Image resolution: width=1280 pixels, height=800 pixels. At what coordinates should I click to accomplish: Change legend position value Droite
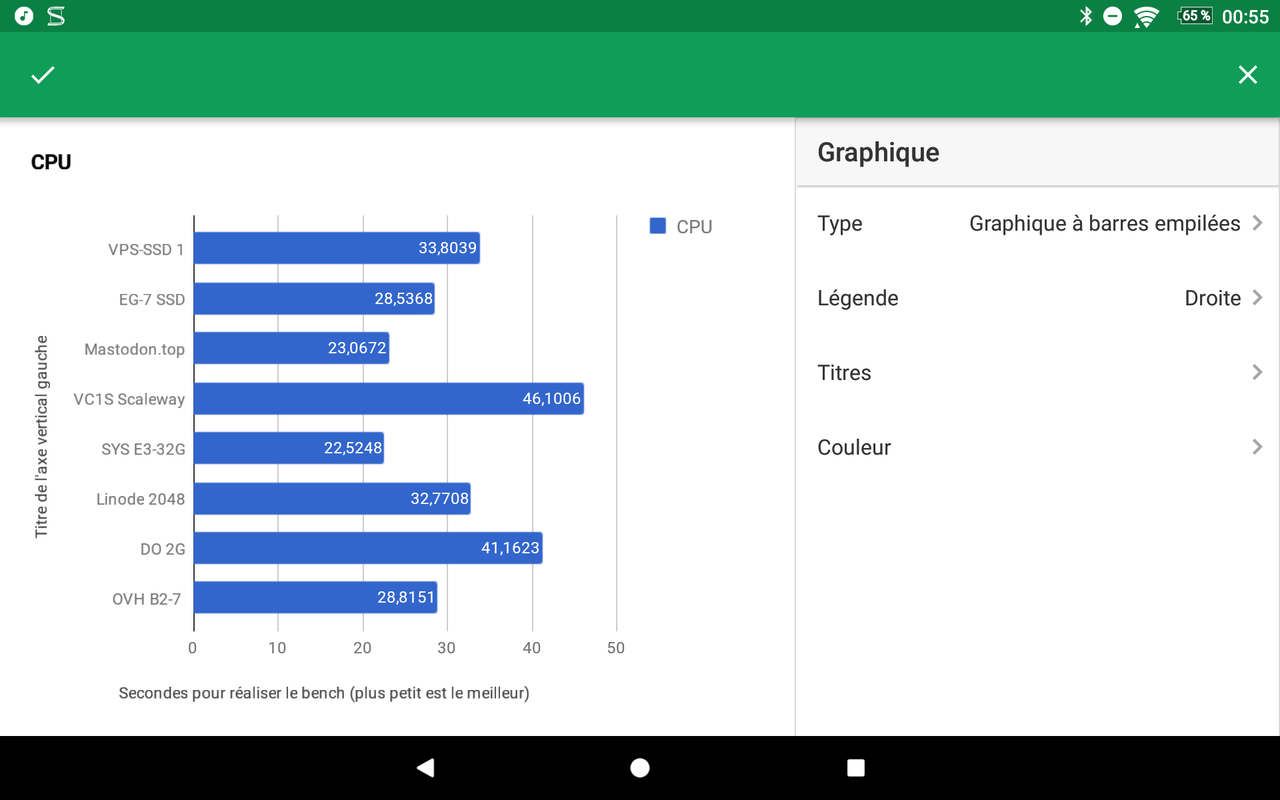[x=1212, y=298]
